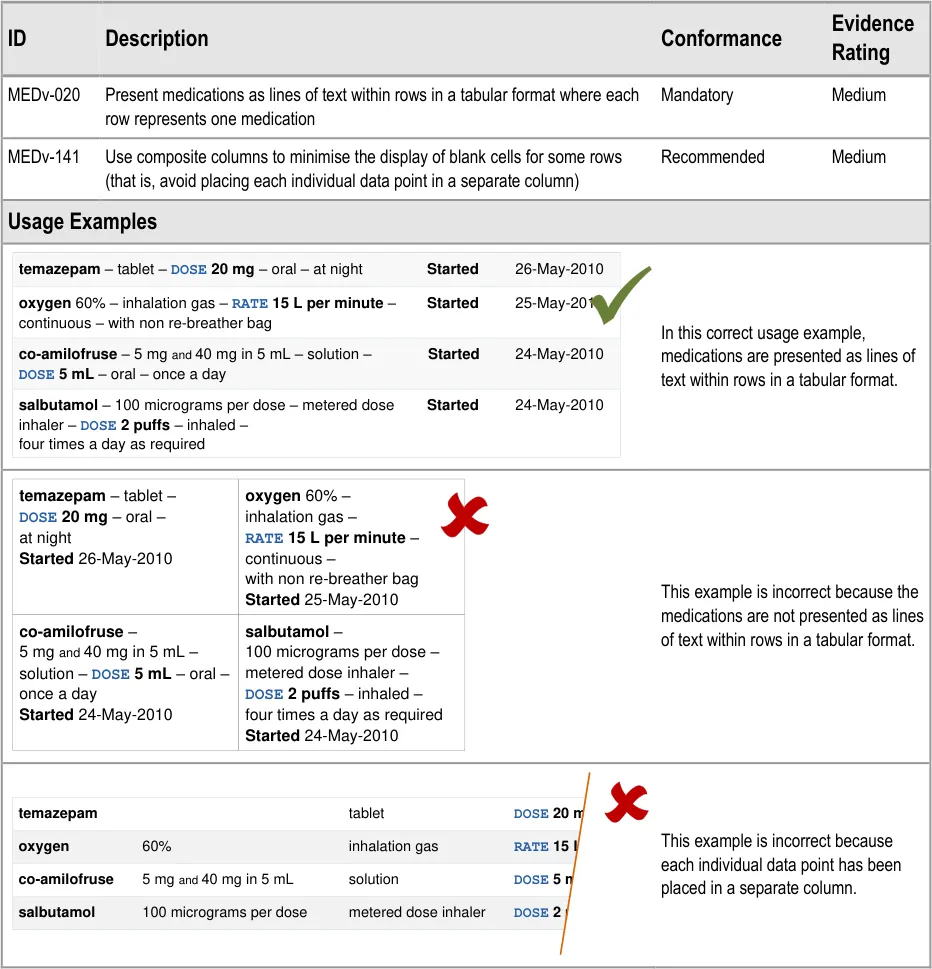The image size is (932, 969).
Task: Click 100 micrograms per dose in bottom table
Action: 224,912
